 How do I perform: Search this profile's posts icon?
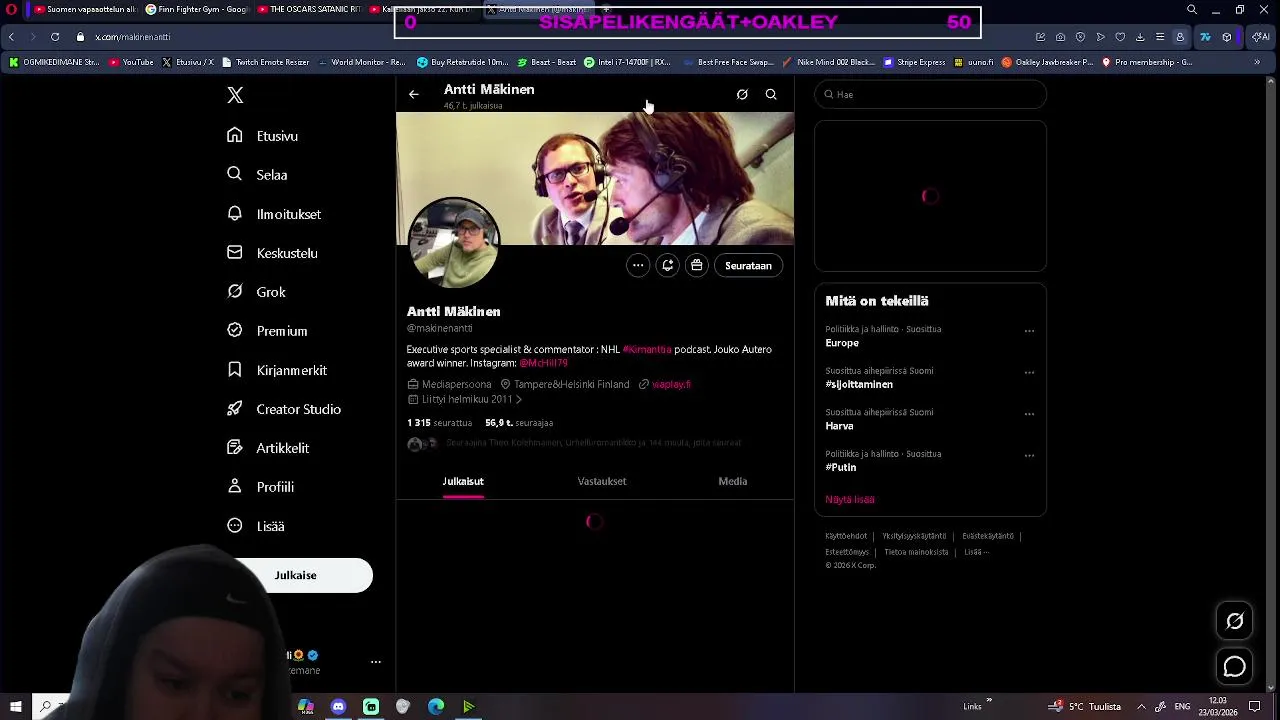(x=771, y=94)
